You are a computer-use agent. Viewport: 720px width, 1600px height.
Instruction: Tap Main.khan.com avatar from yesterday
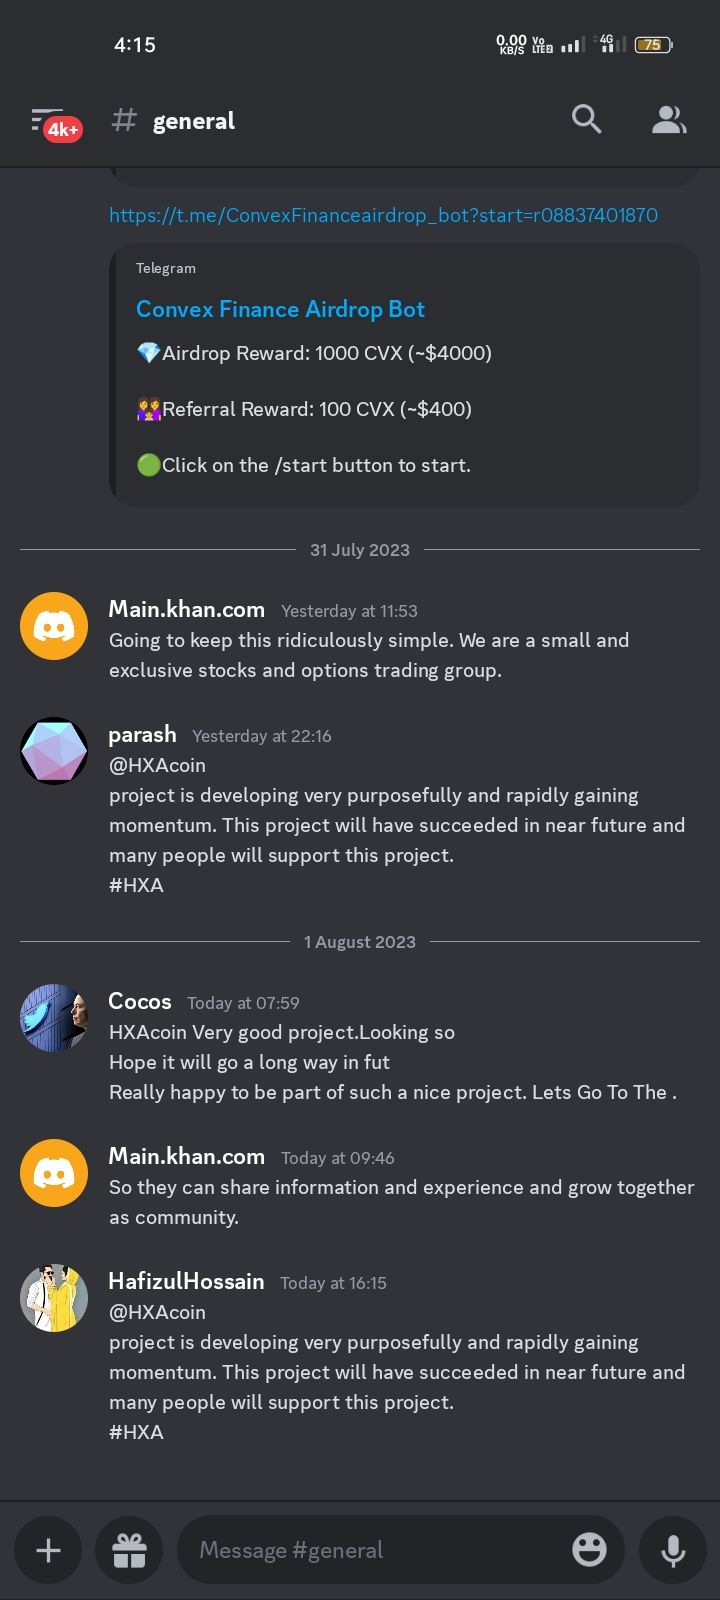pos(54,625)
